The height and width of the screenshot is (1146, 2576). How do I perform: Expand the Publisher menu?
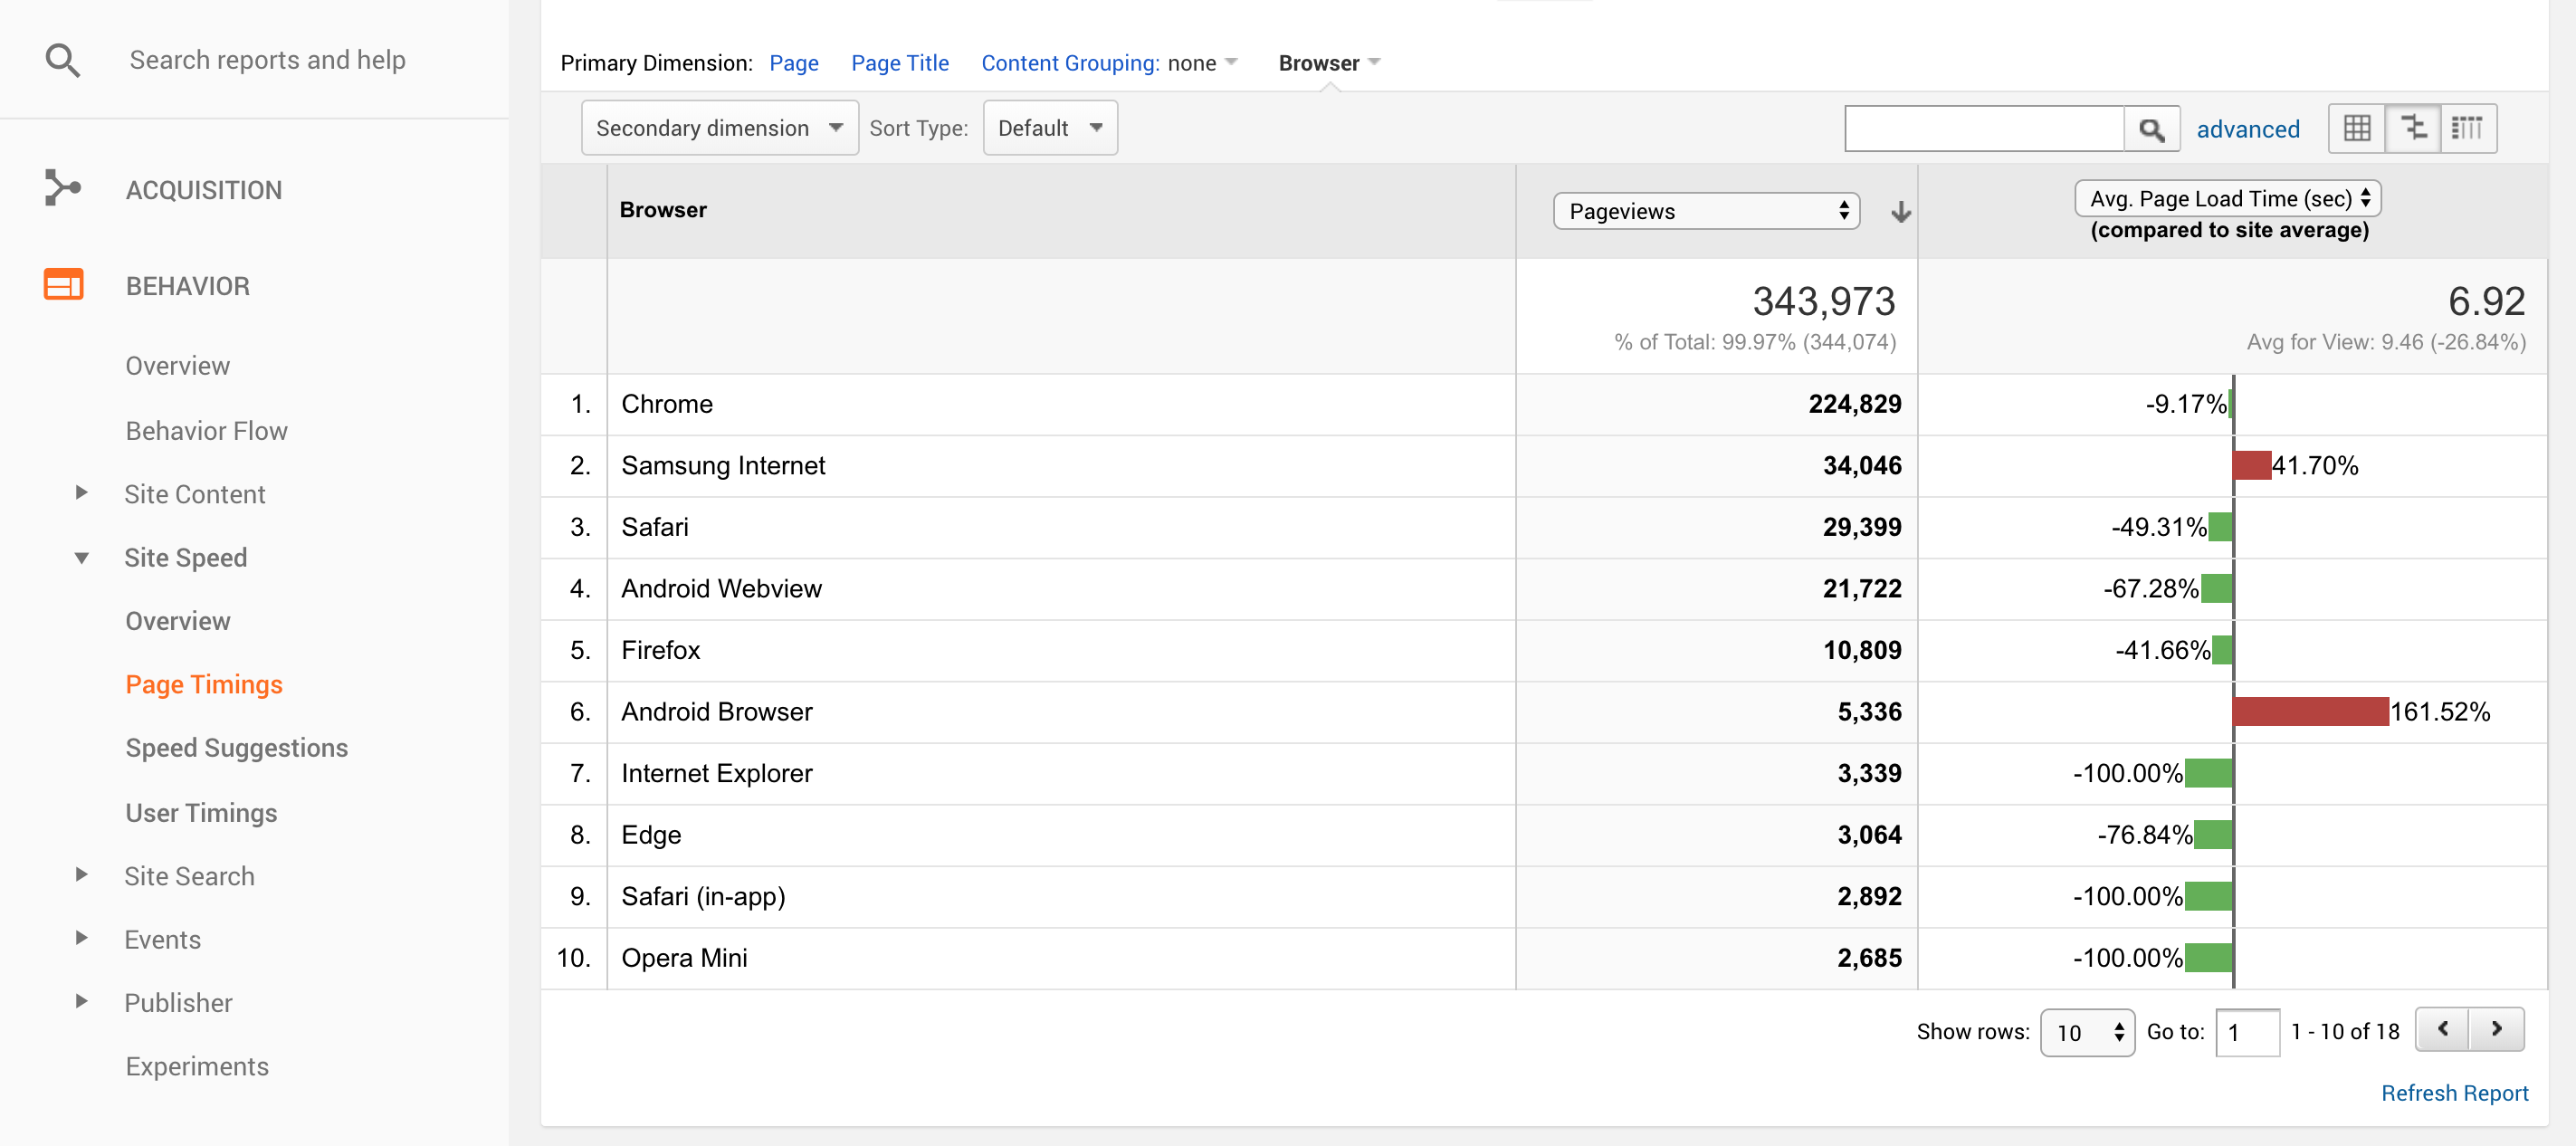82,1002
